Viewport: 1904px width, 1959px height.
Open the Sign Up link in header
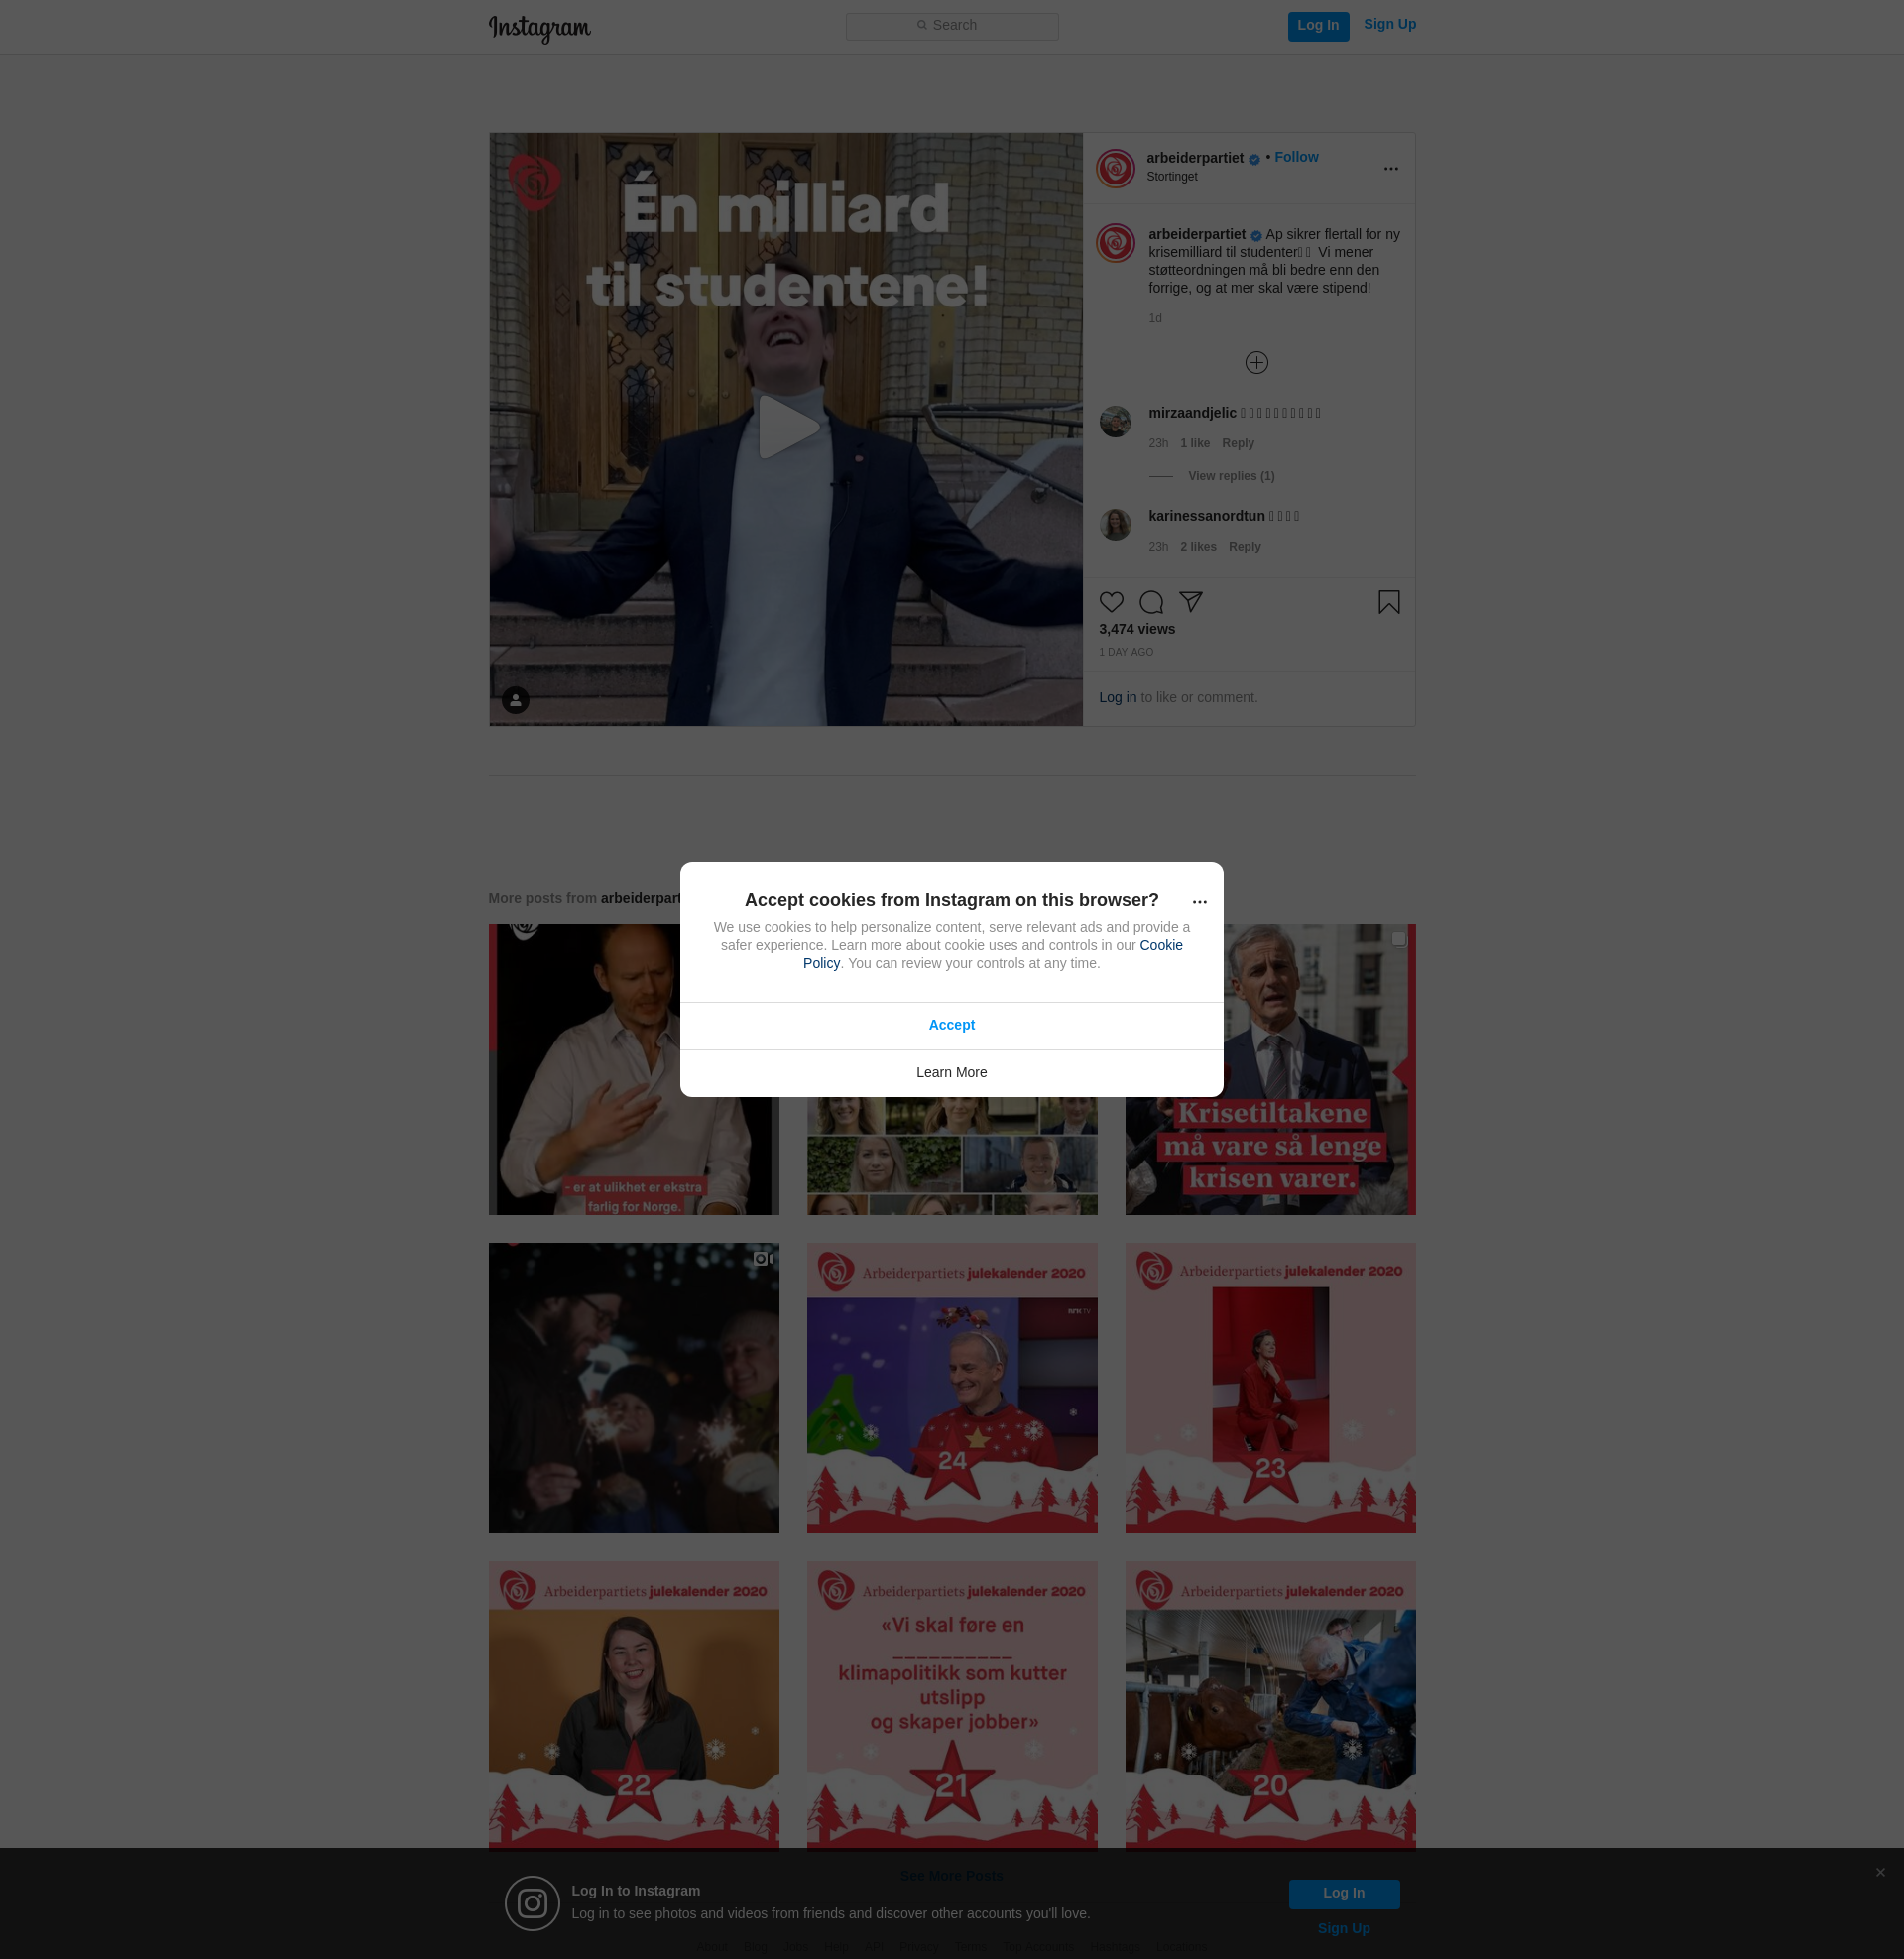coord(1389,25)
